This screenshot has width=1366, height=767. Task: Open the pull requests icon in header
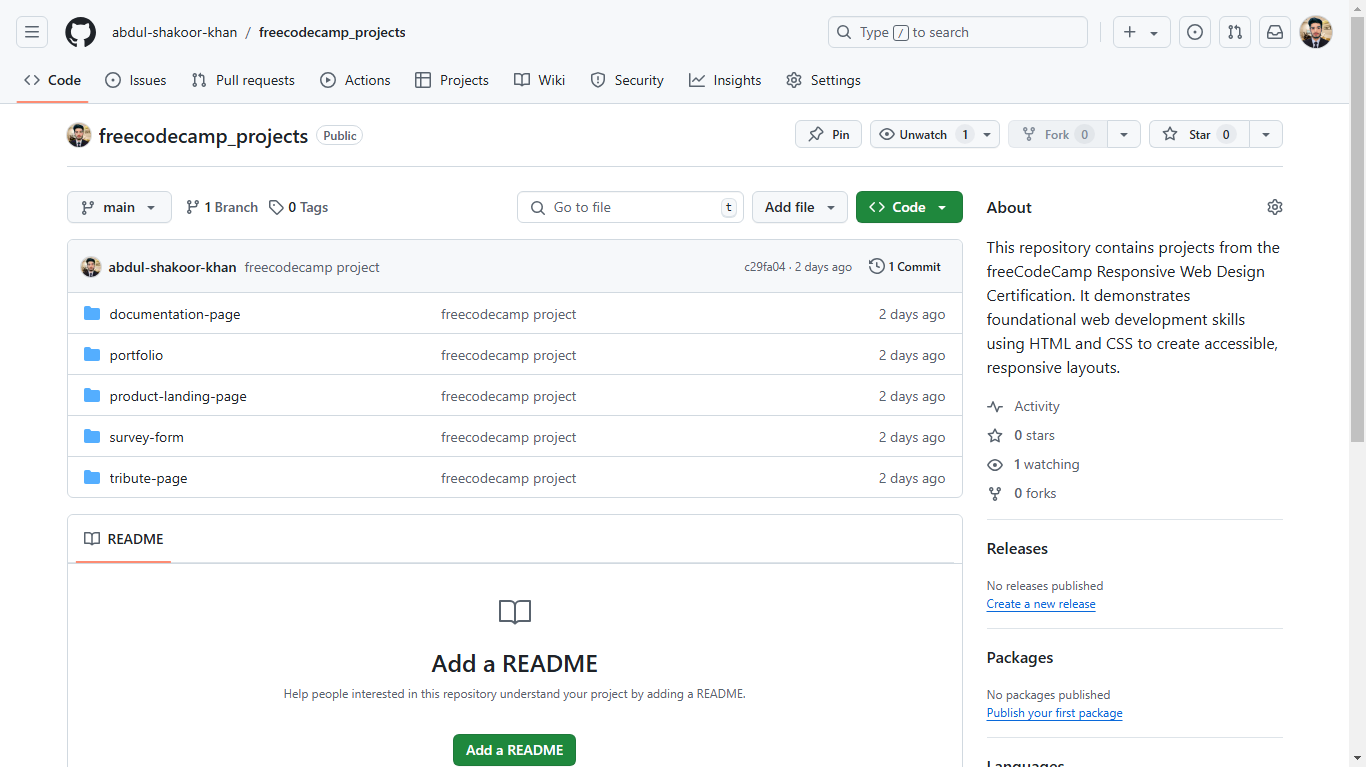(x=1235, y=32)
